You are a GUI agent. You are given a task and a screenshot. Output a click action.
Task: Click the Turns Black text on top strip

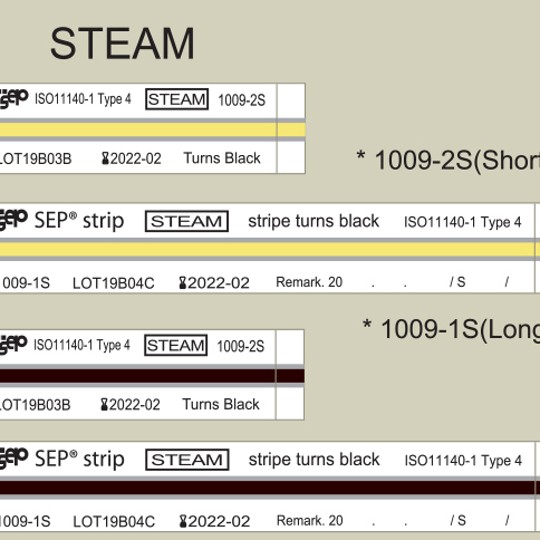tap(222, 158)
